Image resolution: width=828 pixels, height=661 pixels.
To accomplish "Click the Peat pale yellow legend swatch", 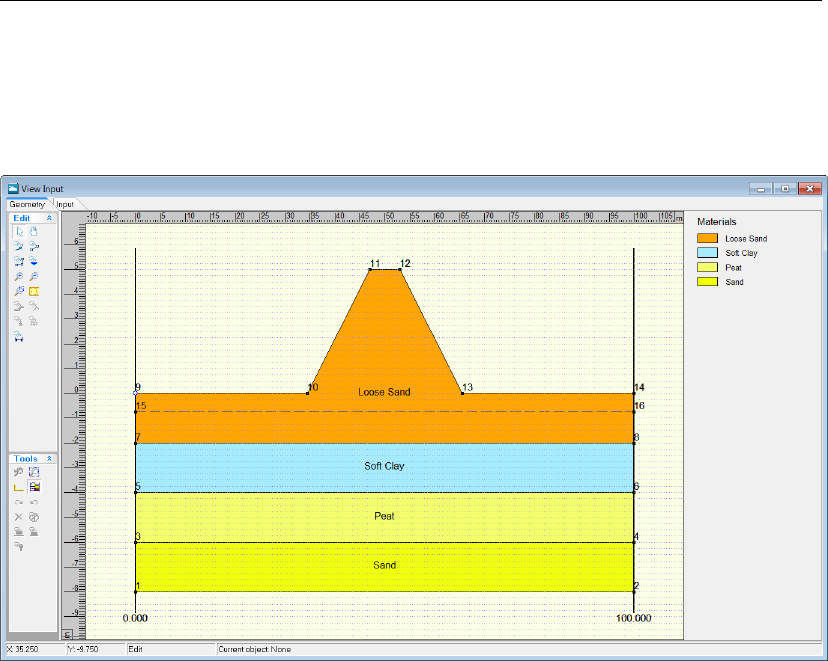I will pyautogui.click(x=708, y=268).
